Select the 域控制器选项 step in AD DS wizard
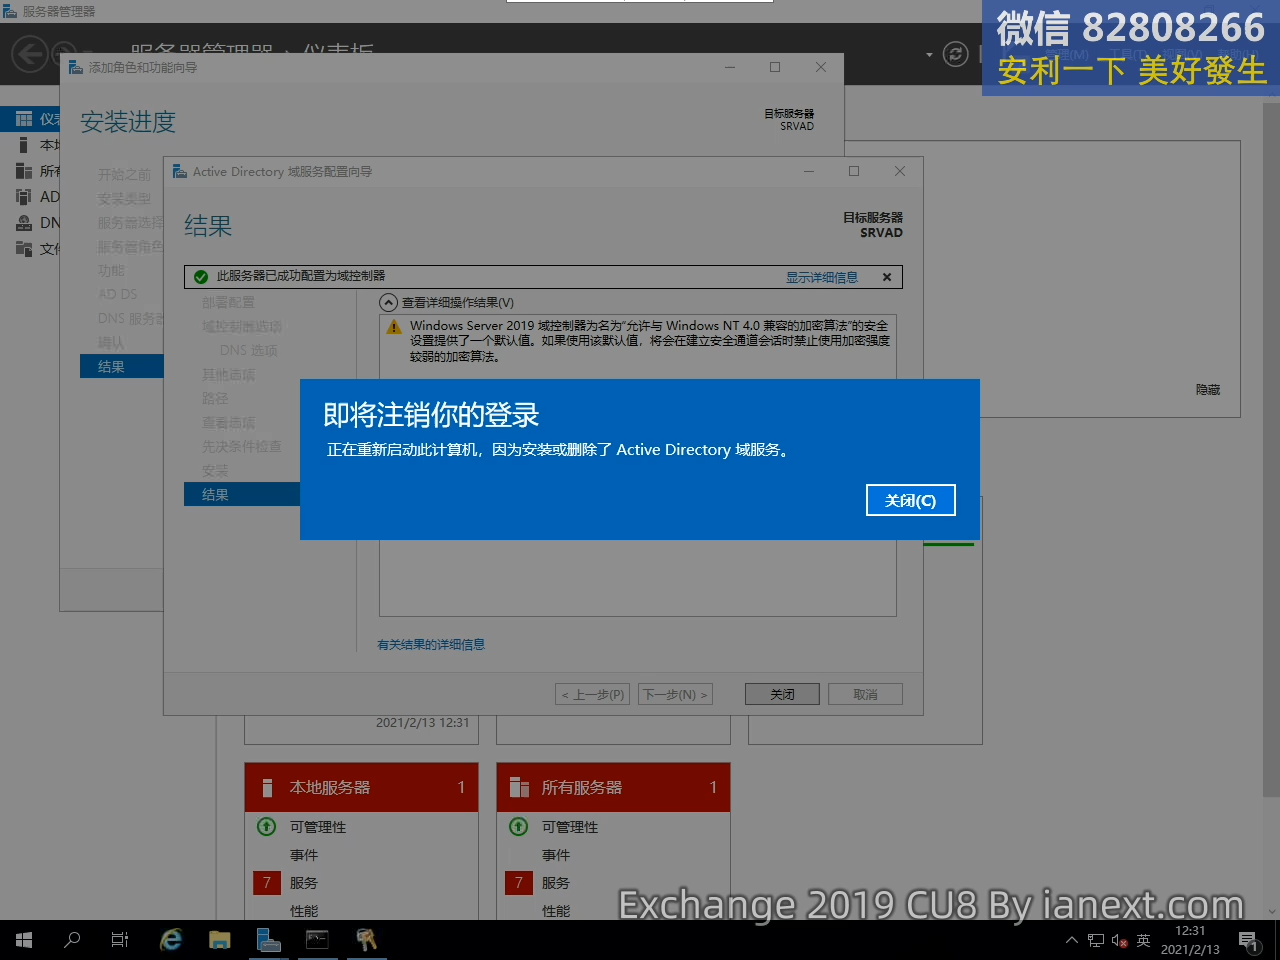This screenshot has height=960, width=1280. (x=242, y=326)
